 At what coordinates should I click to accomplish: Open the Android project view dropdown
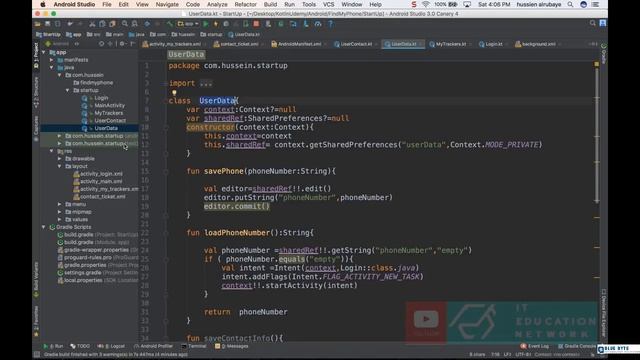(61, 44)
